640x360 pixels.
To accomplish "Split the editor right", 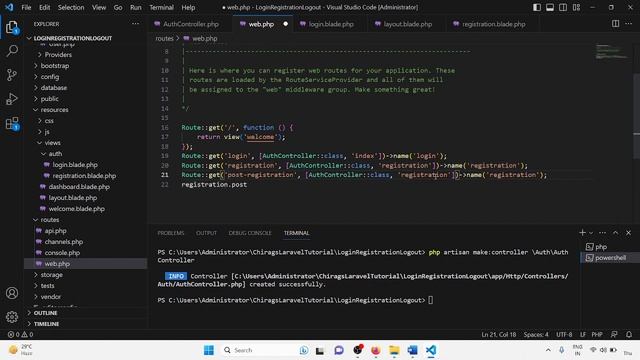I will pos(616,24).
